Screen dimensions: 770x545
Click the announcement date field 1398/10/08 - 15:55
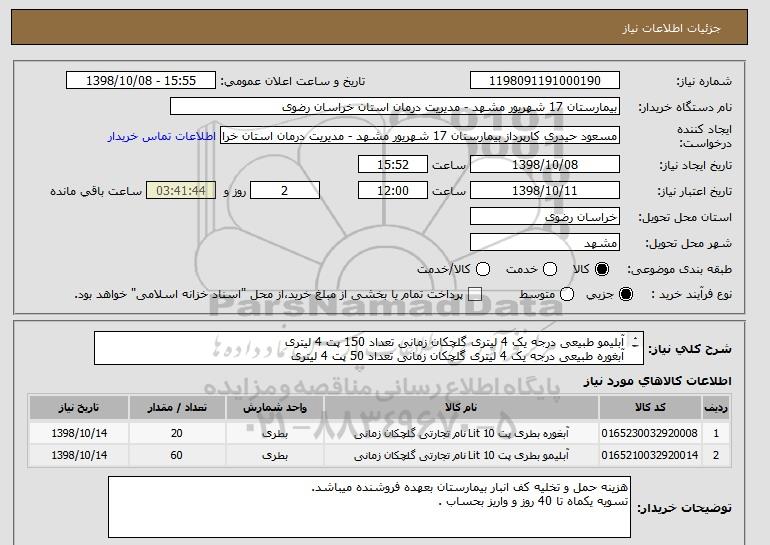(141, 81)
